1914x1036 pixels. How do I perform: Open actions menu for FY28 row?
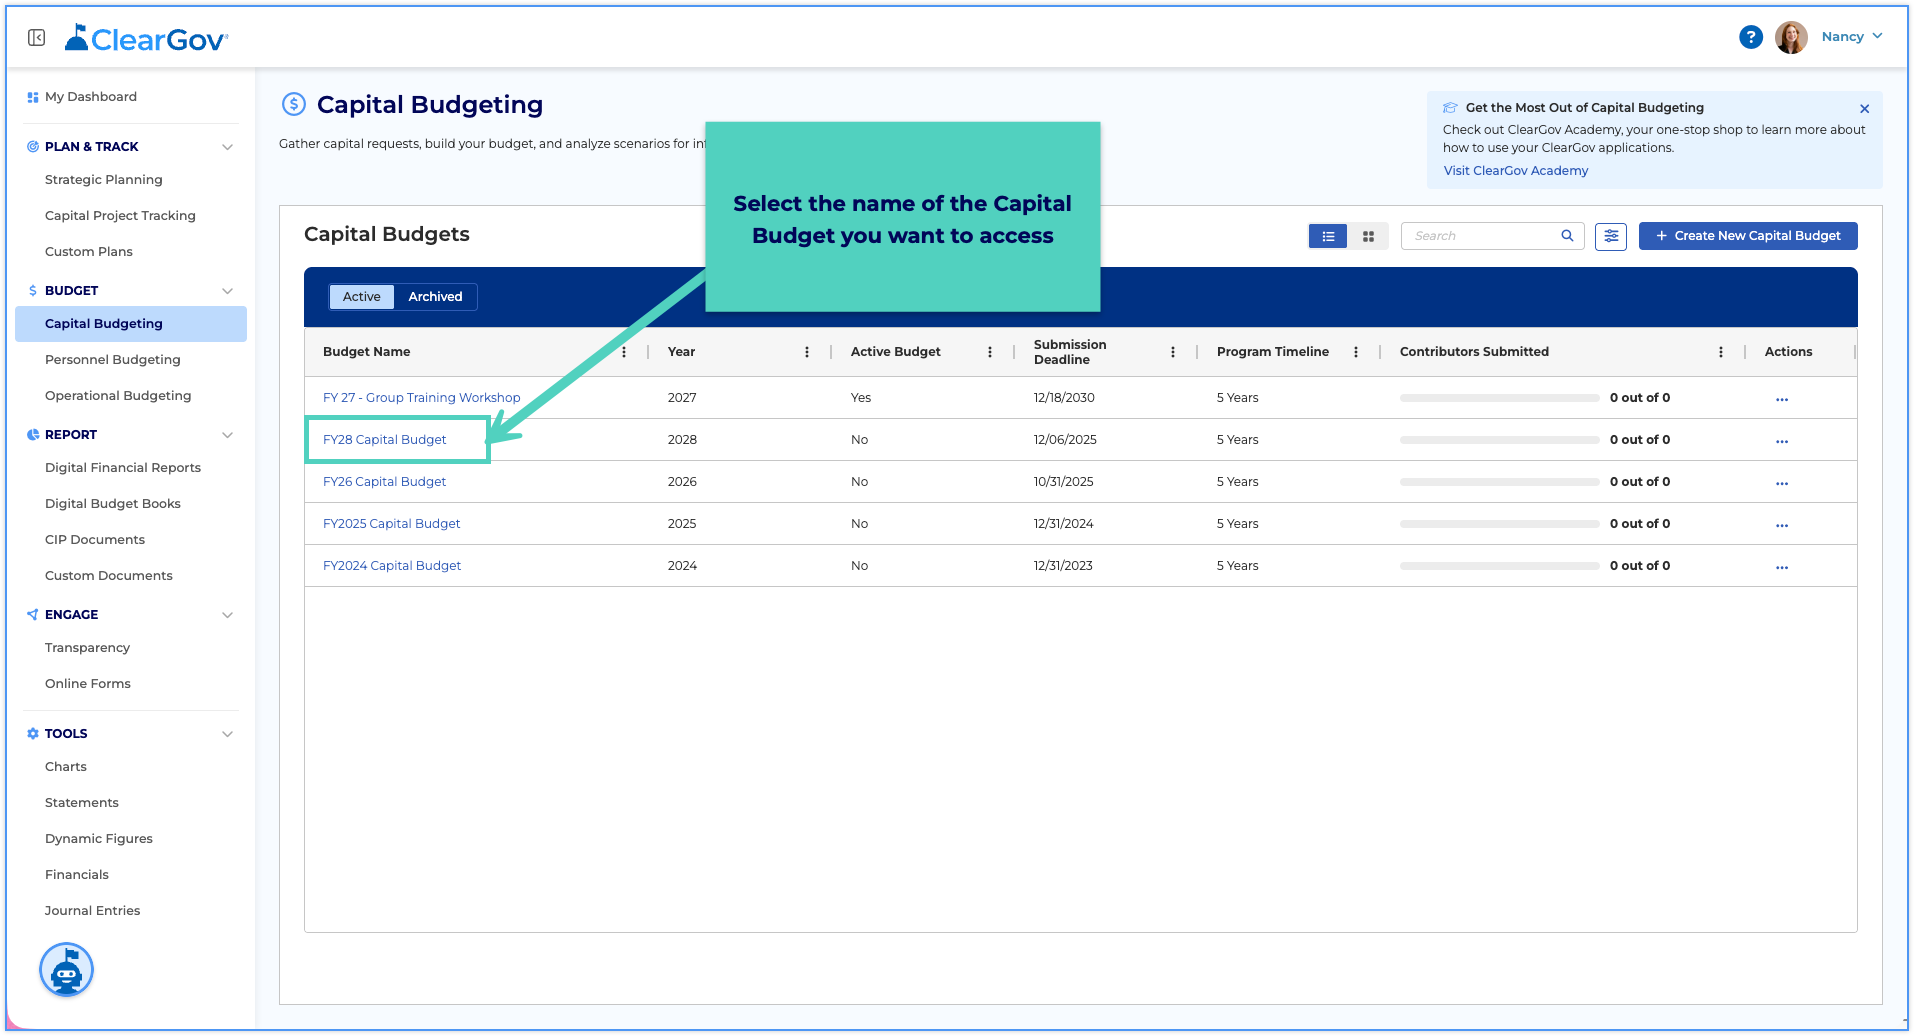point(1782,441)
